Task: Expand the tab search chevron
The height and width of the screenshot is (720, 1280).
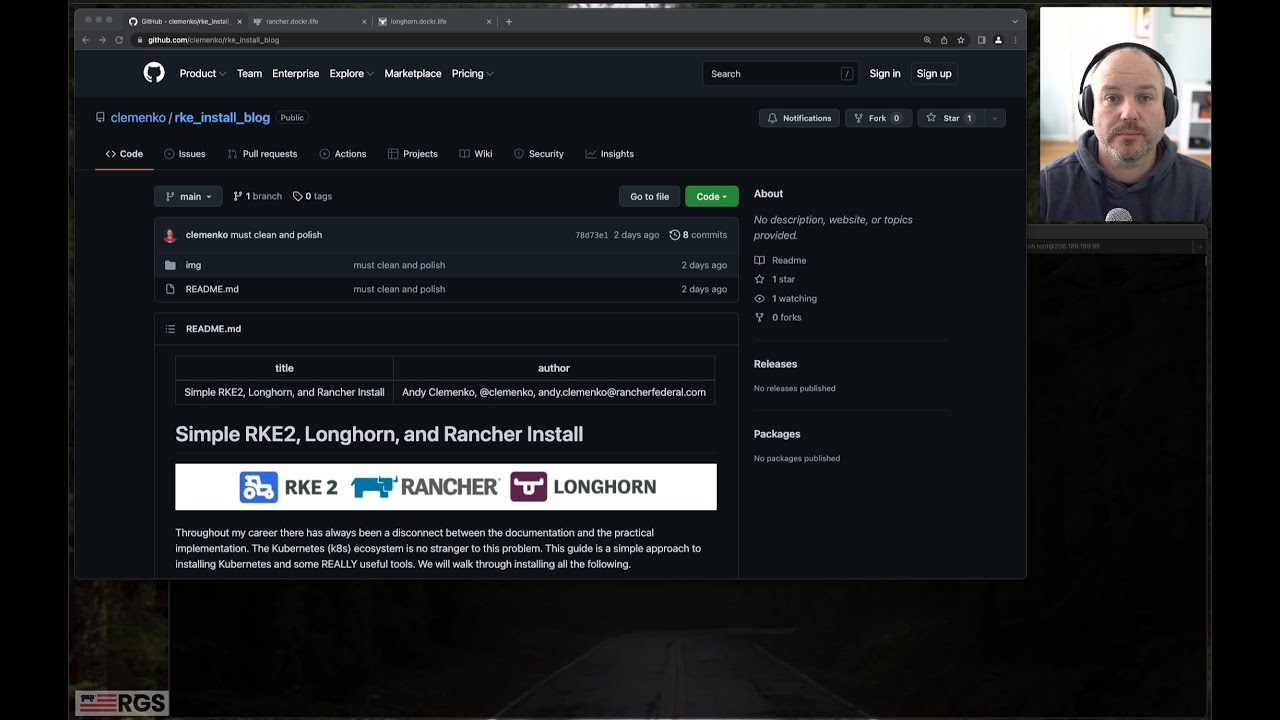Action: point(1015,21)
